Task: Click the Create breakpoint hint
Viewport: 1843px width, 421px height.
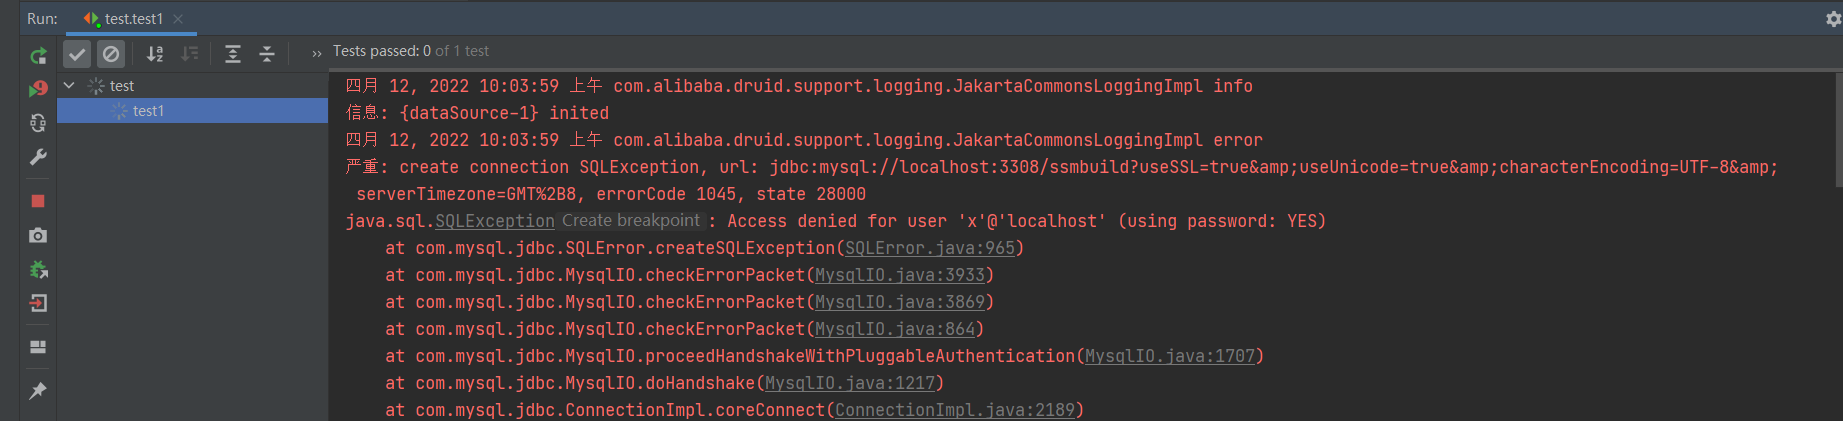Action: (x=631, y=221)
